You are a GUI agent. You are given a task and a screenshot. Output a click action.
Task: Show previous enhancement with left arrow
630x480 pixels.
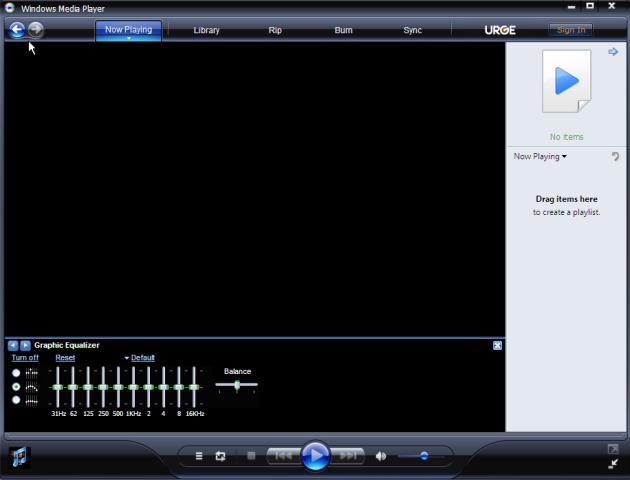pyautogui.click(x=13, y=345)
